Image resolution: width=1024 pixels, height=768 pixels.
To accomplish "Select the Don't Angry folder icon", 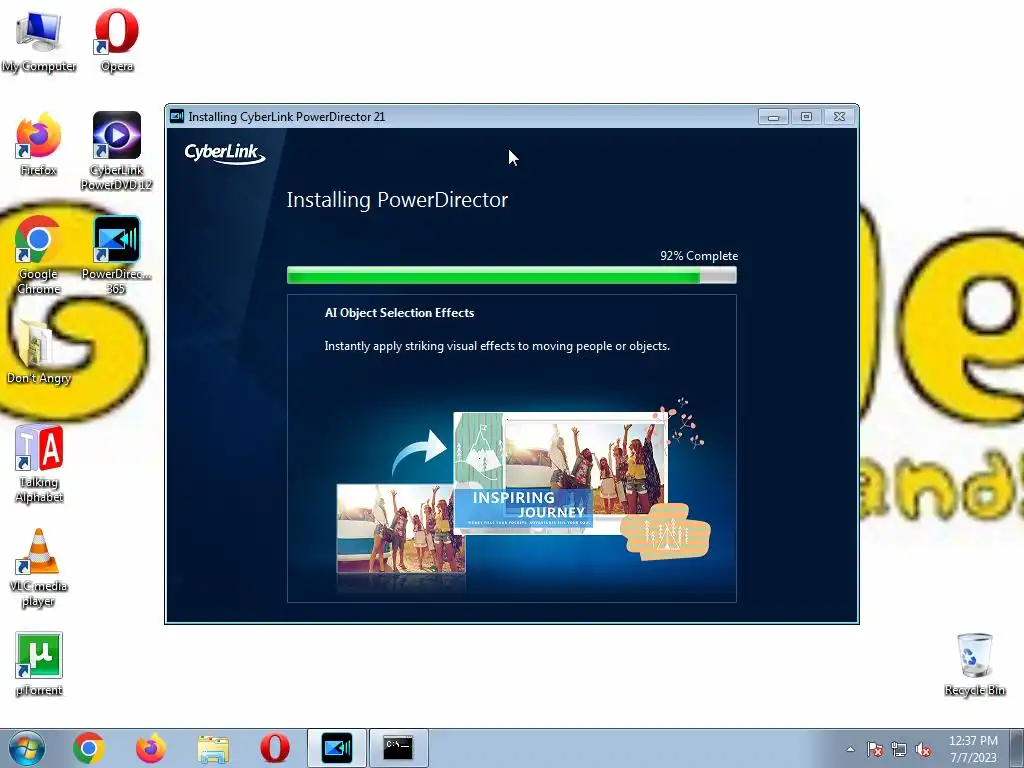I will tap(39, 351).
